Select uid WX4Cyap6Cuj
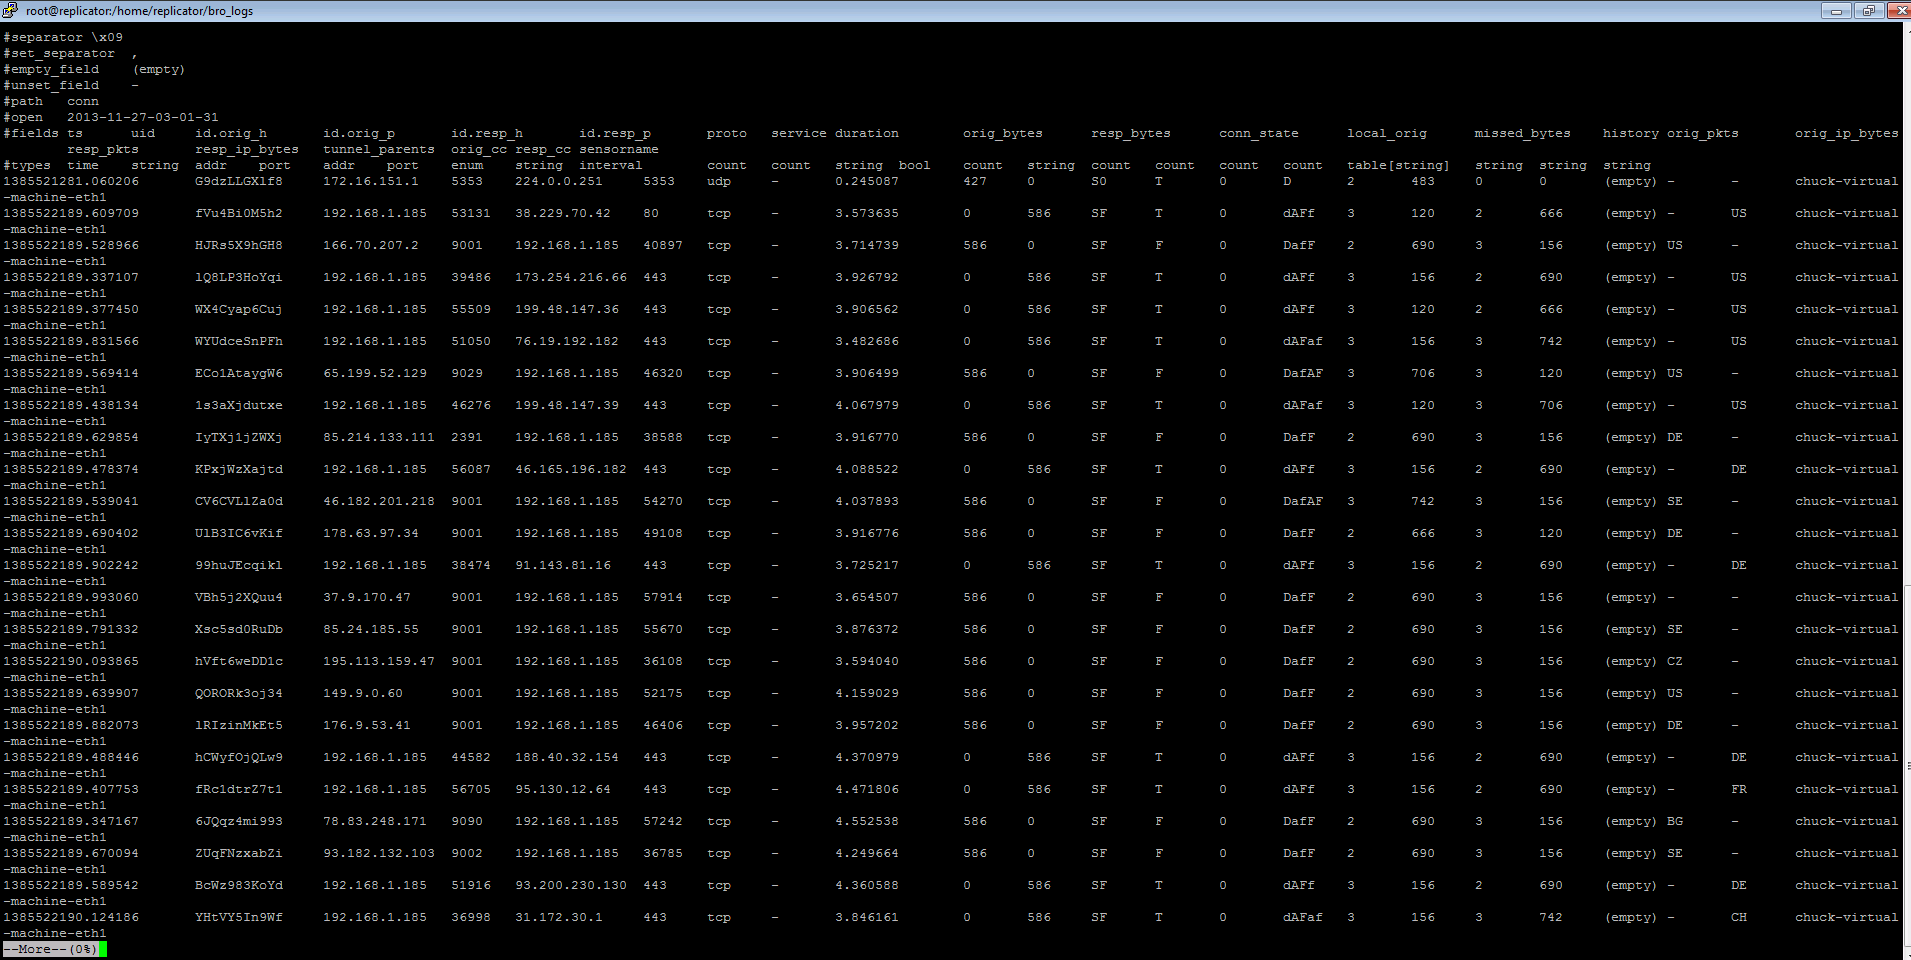The height and width of the screenshot is (960, 1911). pyautogui.click(x=239, y=310)
